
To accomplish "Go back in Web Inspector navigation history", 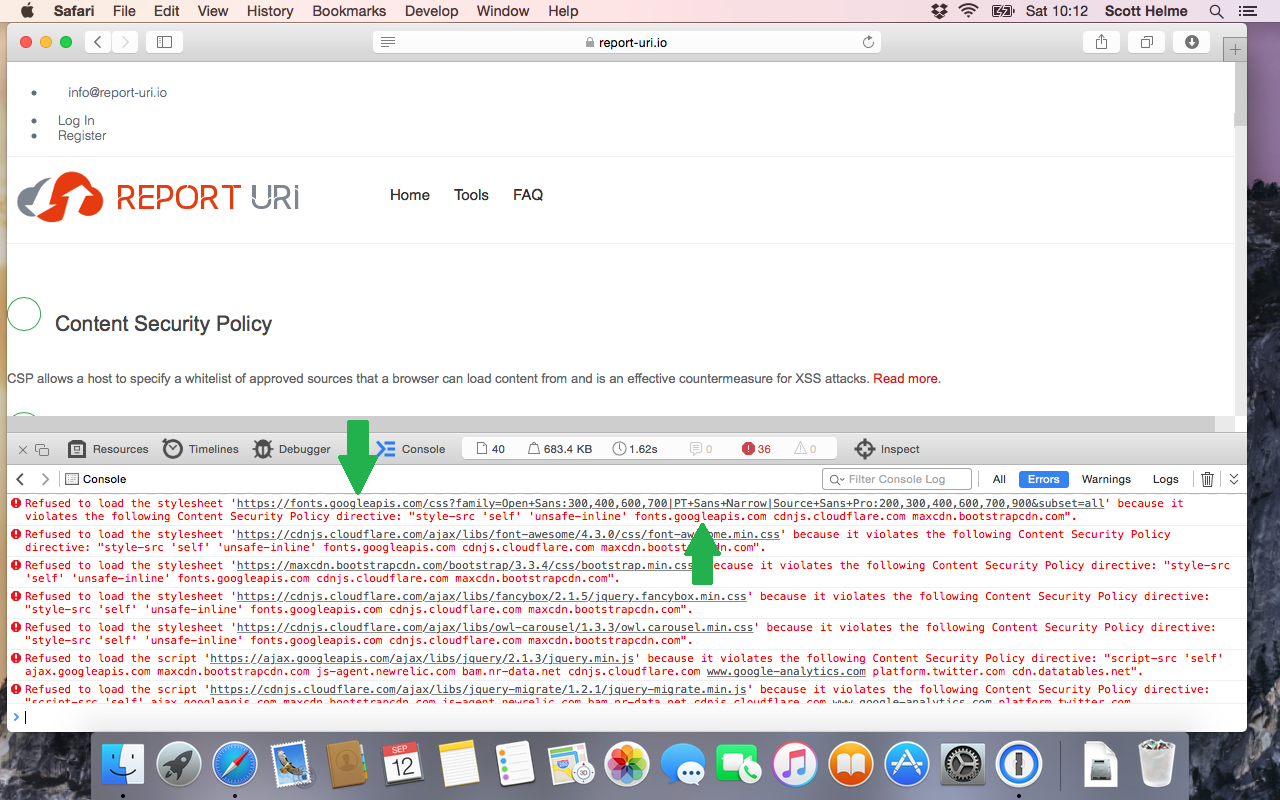I will point(20,479).
